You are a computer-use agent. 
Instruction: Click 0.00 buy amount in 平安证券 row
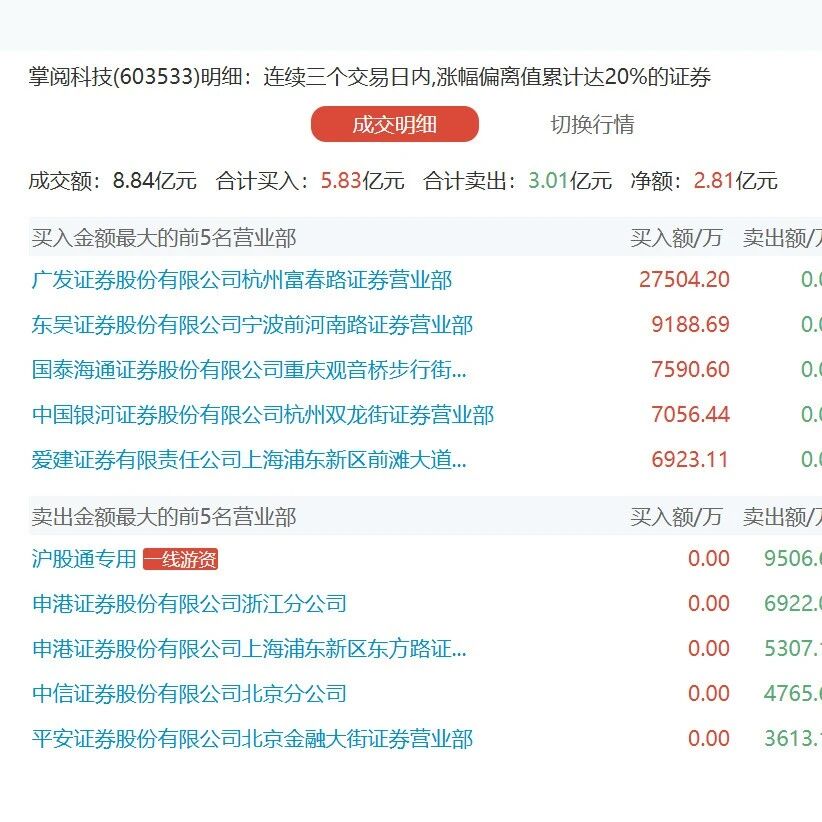[709, 739]
